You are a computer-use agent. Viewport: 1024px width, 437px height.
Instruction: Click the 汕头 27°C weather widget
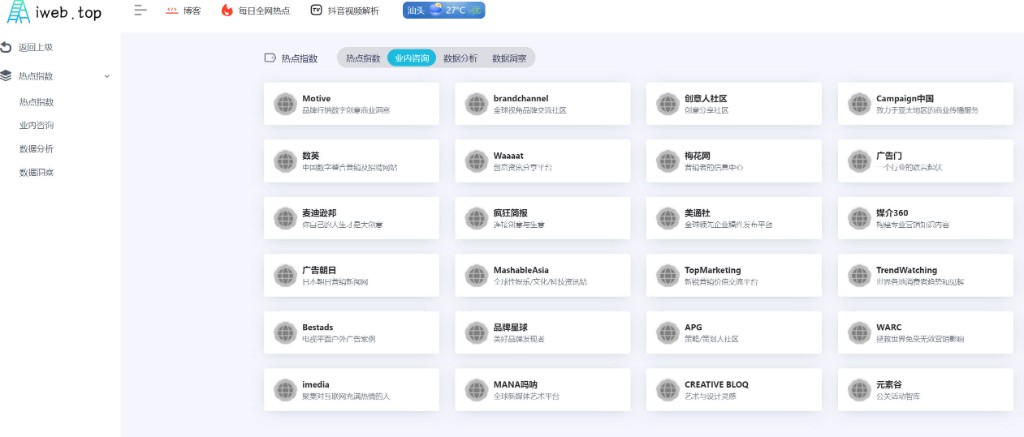444,10
